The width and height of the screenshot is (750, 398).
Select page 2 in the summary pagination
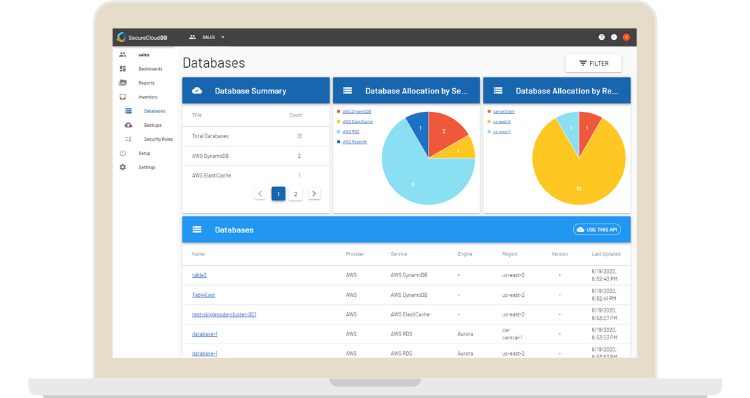pos(296,194)
